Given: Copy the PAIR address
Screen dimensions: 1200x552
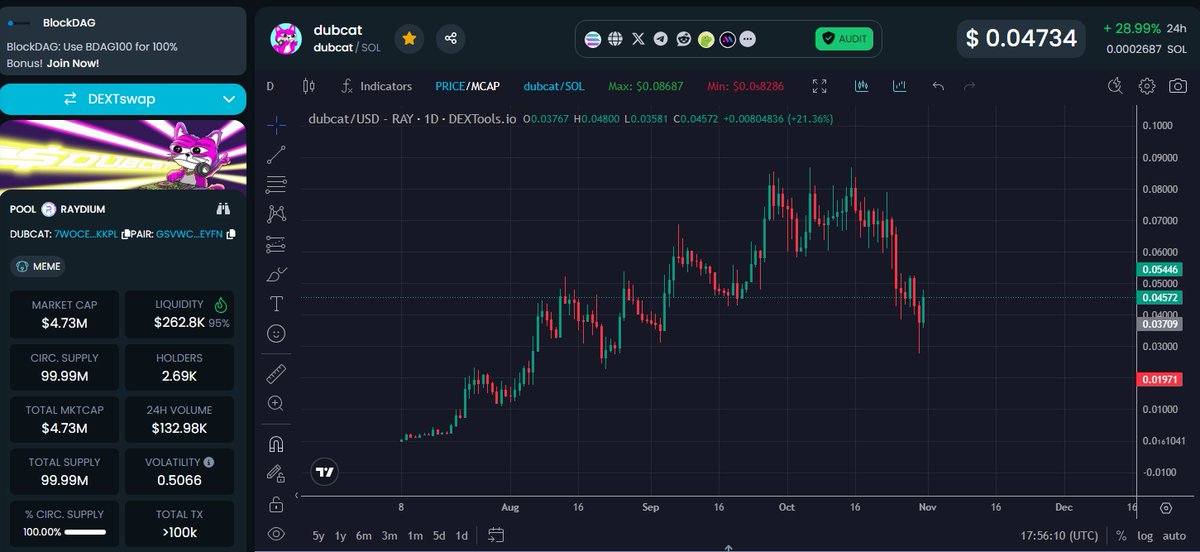Looking at the screenshot, I should 231,234.
